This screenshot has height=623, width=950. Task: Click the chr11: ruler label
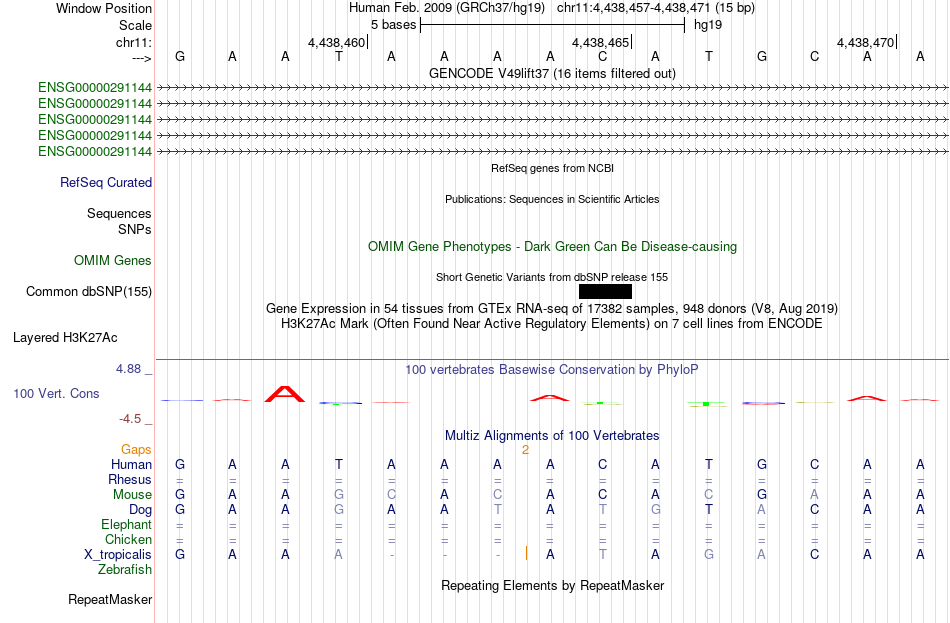pos(133,42)
